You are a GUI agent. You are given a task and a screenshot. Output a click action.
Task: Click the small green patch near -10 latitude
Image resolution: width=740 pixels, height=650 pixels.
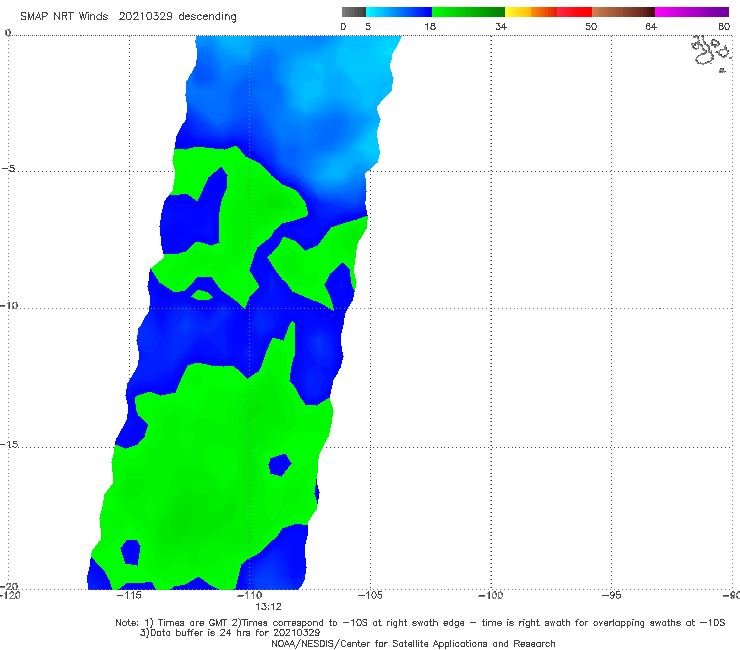click(x=202, y=295)
